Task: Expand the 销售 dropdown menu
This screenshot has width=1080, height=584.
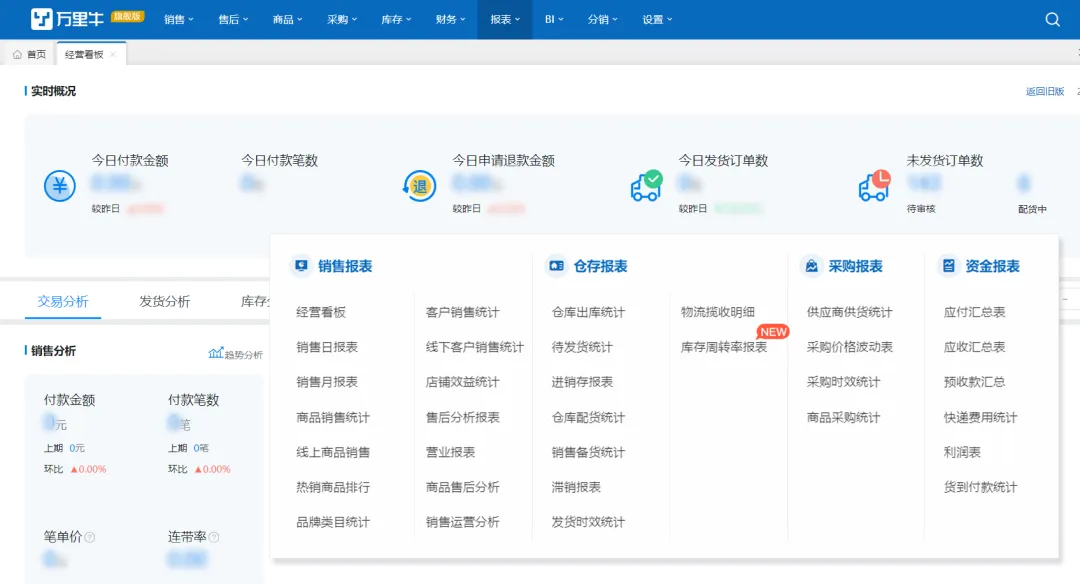Action: coord(179,20)
